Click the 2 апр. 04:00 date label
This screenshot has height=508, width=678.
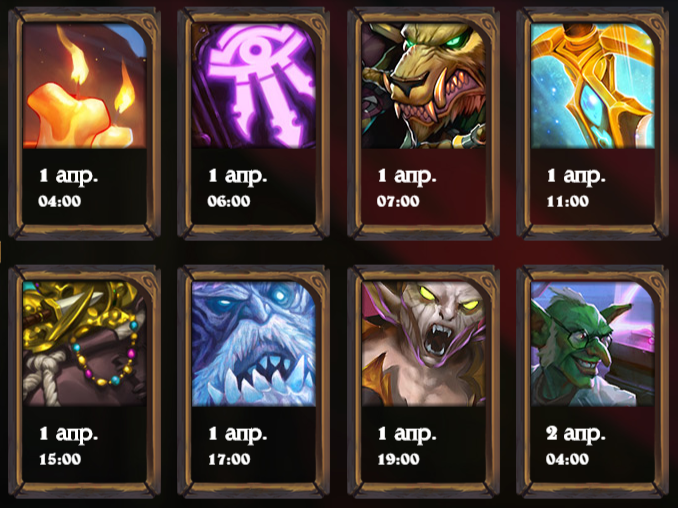pyautogui.click(x=576, y=445)
